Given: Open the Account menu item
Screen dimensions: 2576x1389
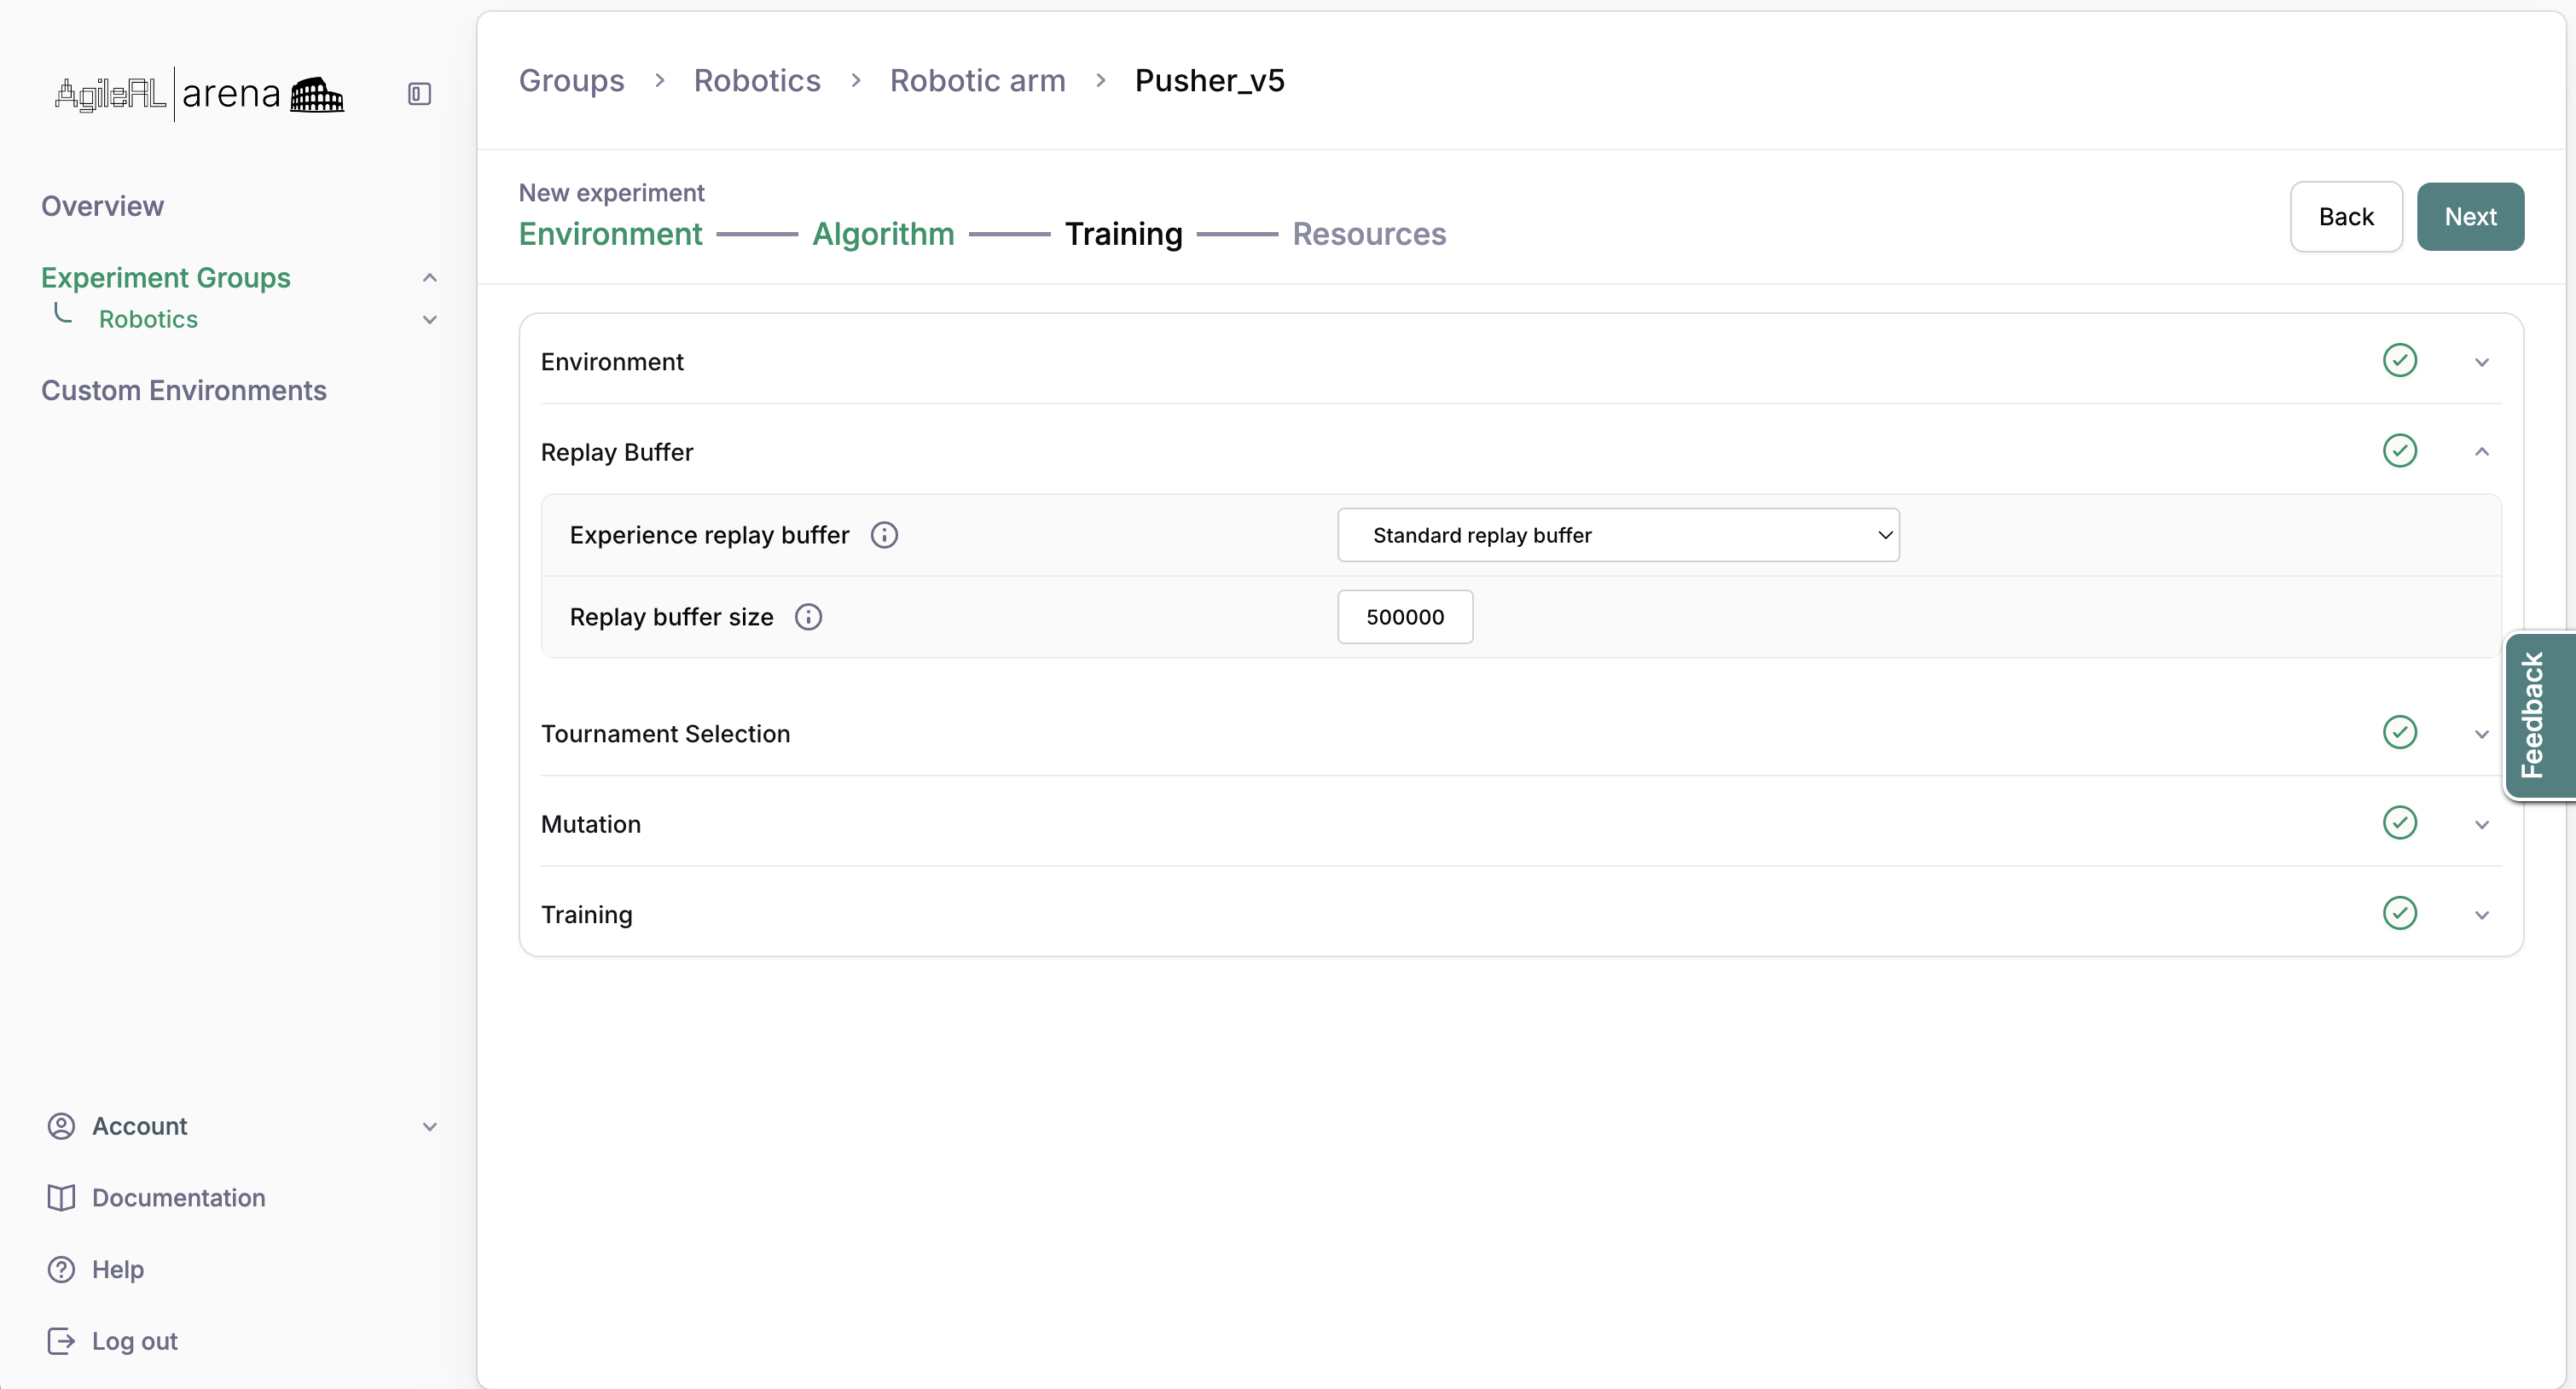Looking at the screenshot, I should click(x=139, y=1126).
